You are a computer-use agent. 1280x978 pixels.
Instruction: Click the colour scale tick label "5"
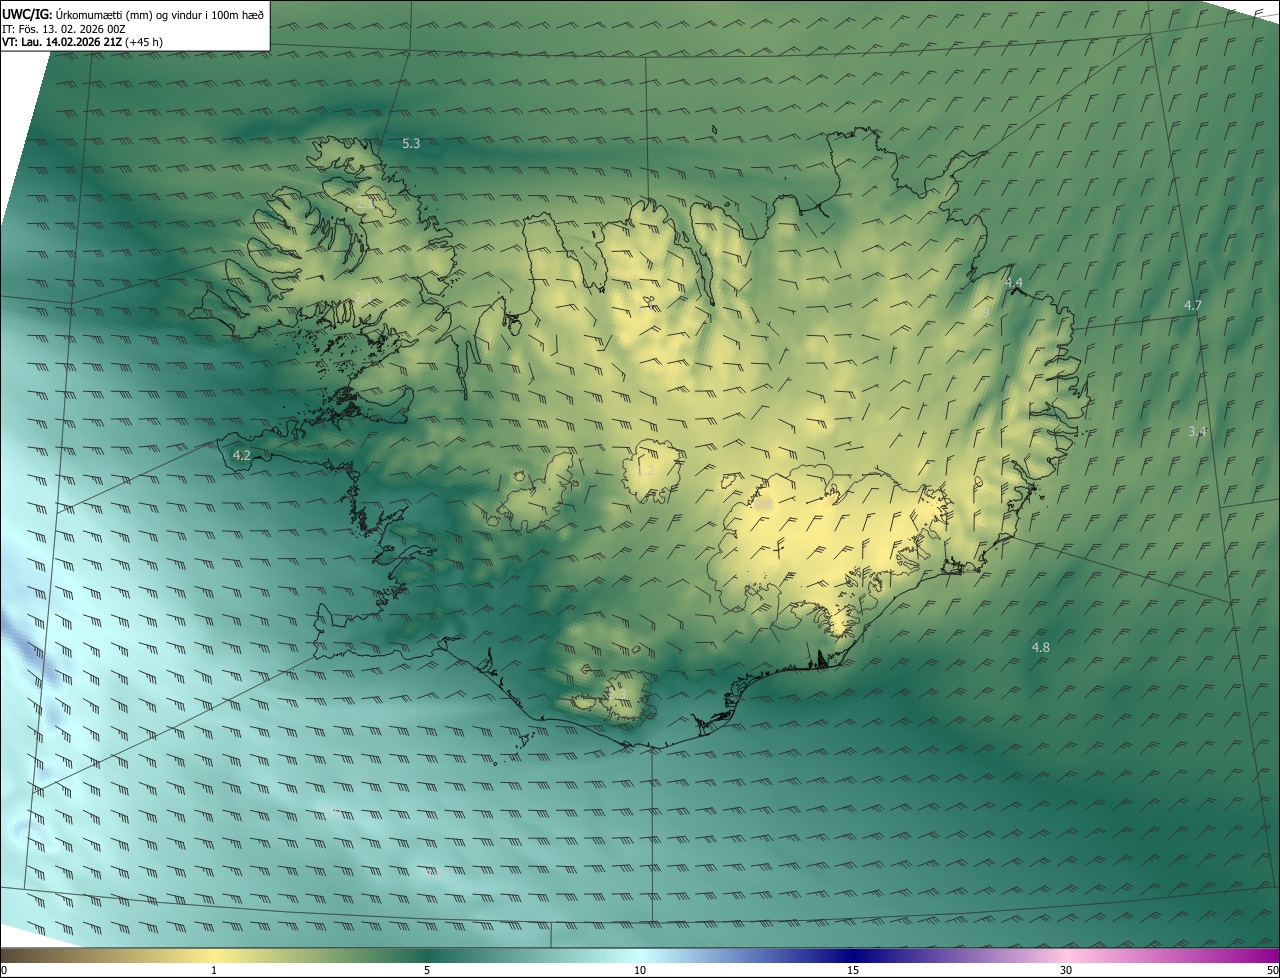pos(427,970)
